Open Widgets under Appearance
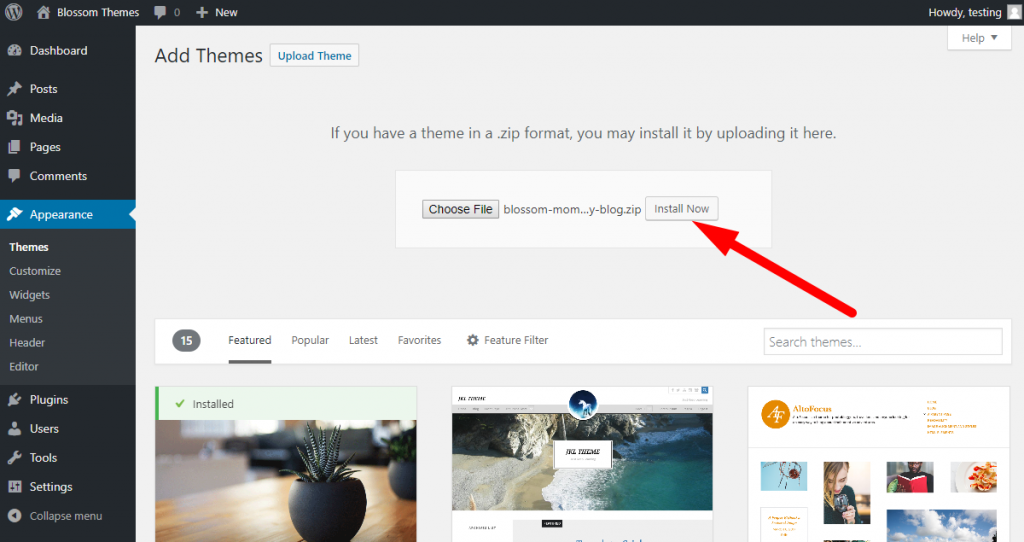The height and width of the screenshot is (542, 1024). pyautogui.click(x=29, y=295)
